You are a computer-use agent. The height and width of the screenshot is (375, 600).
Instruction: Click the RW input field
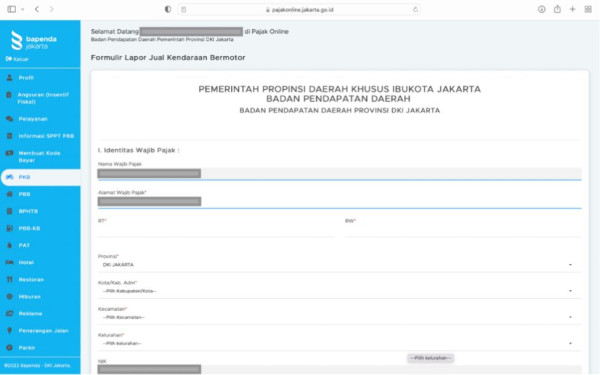coord(463,231)
